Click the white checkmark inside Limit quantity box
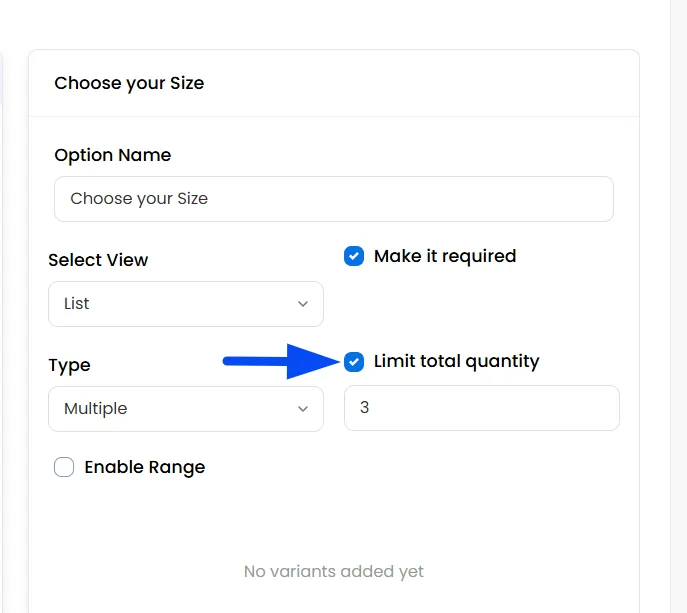 (354, 362)
